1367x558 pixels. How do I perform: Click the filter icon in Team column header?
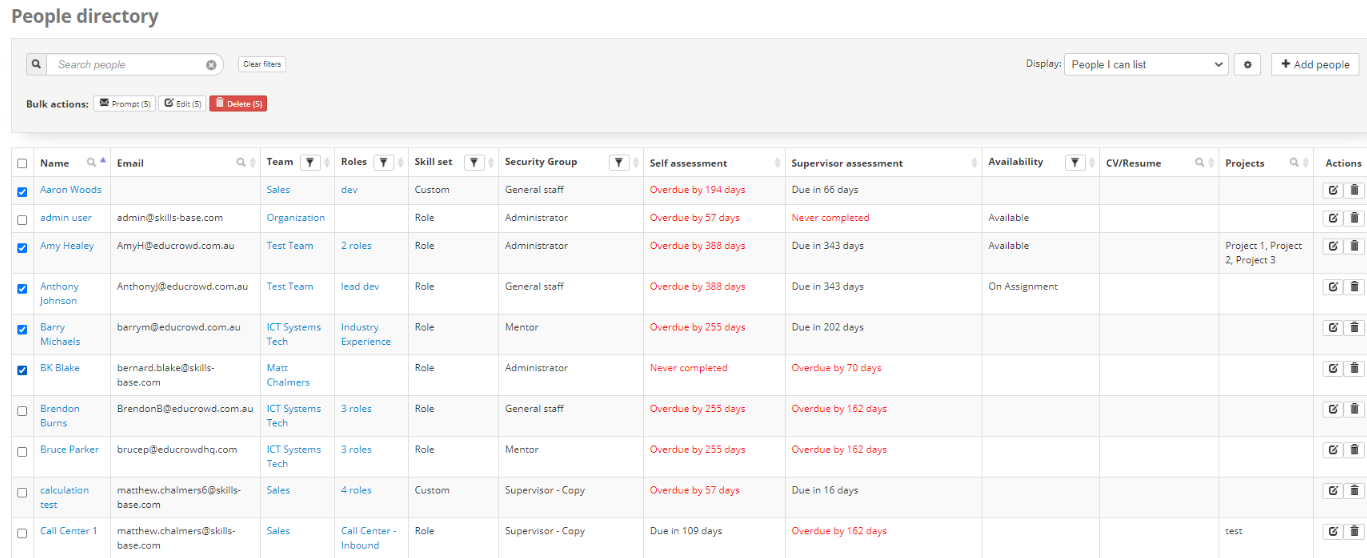[x=309, y=163]
